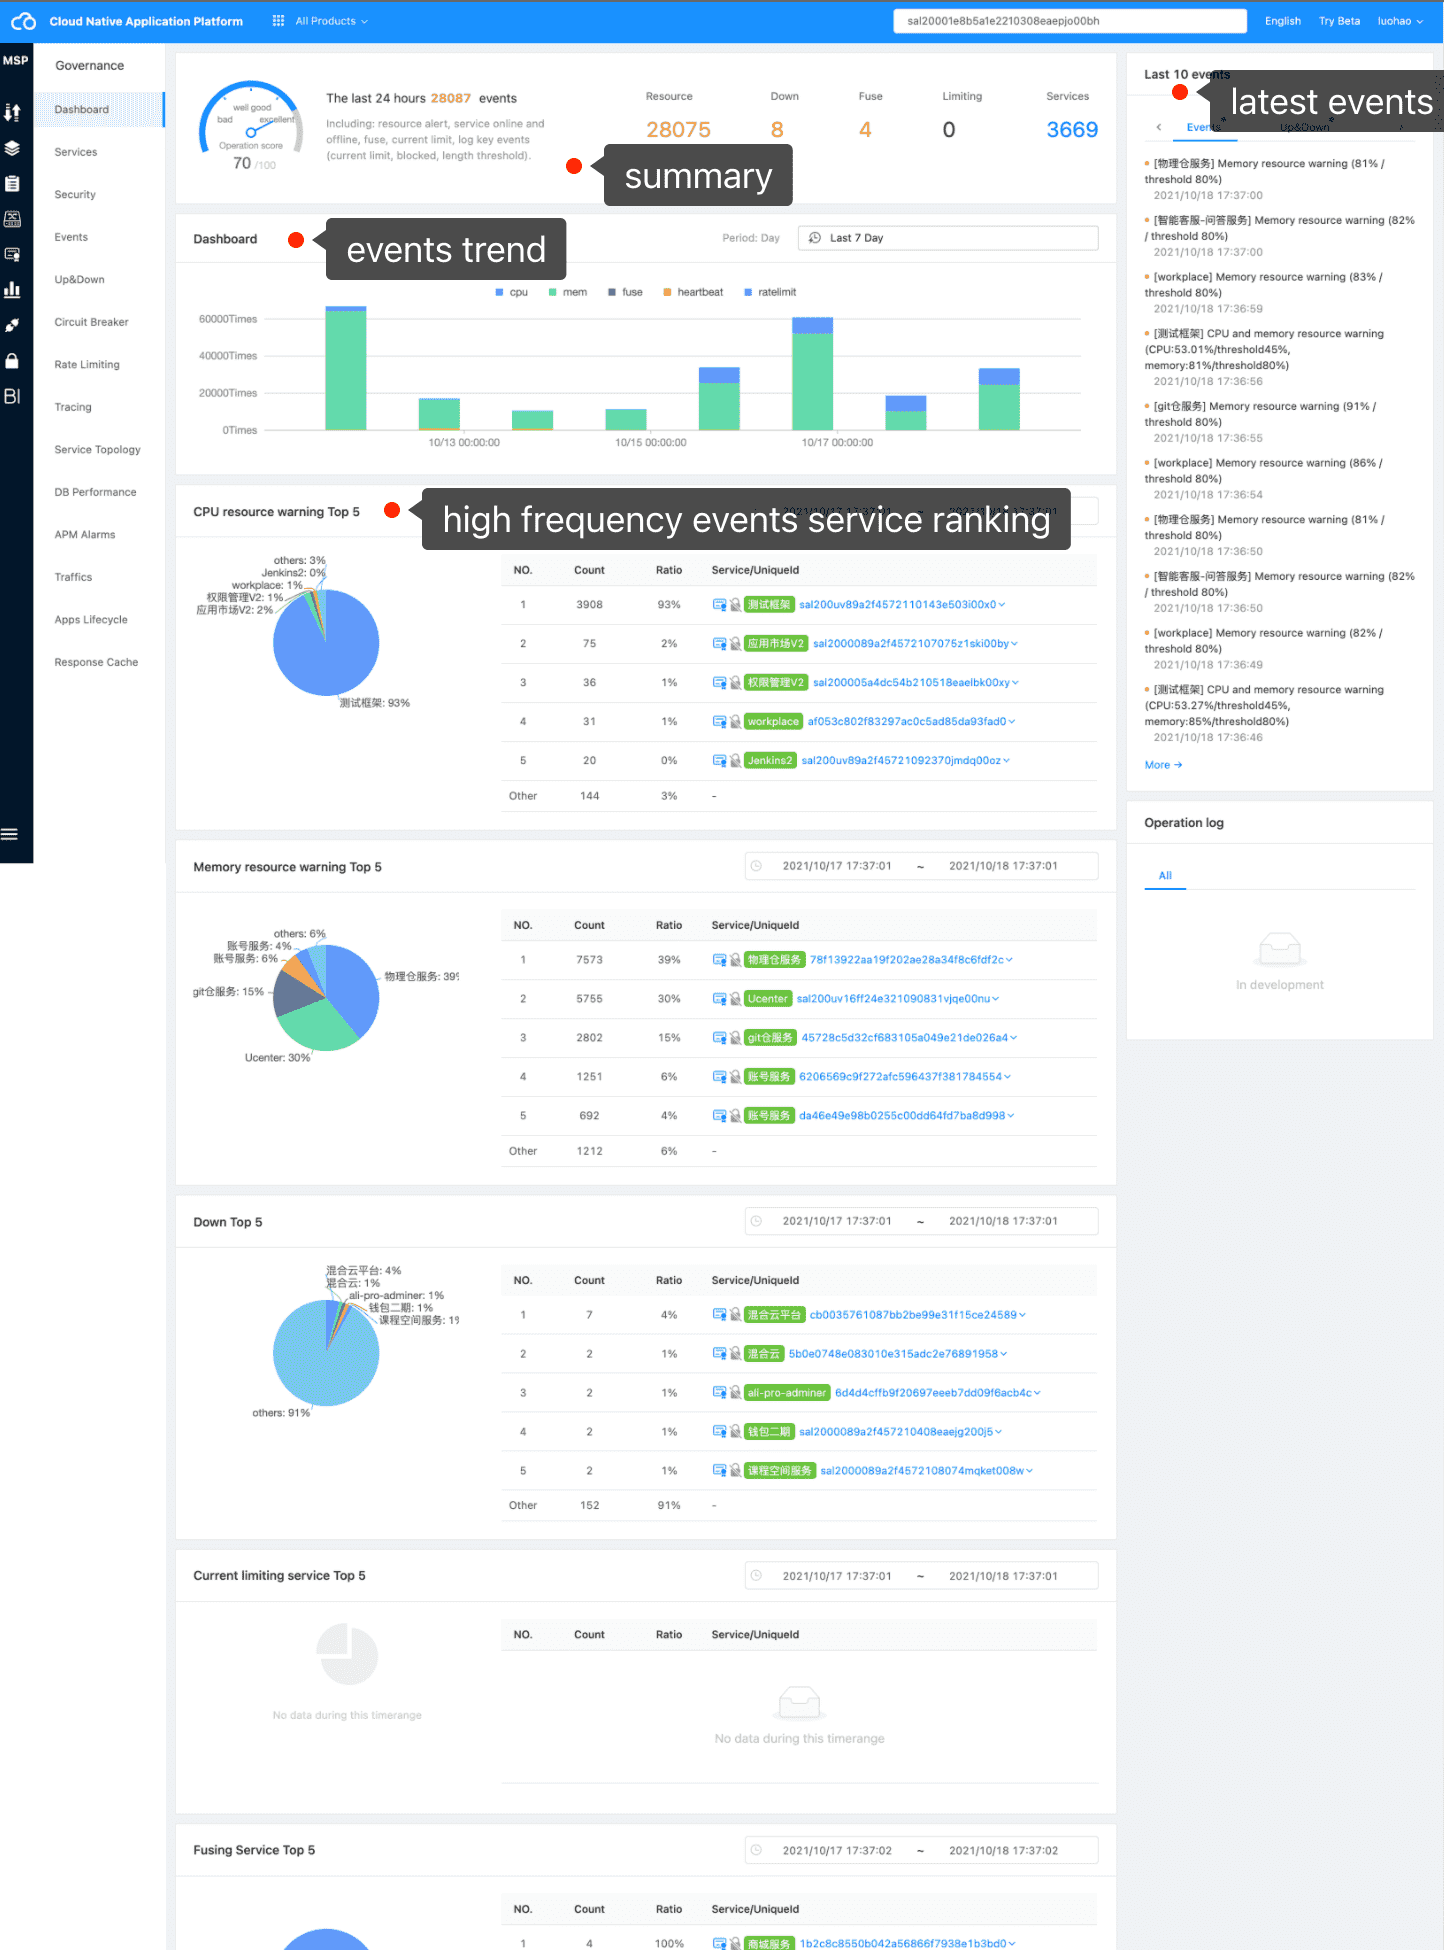Open the stacked layers module in the dark sidebar
Screen dimensions: 1444x1950
pyautogui.click(x=12, y=148)
